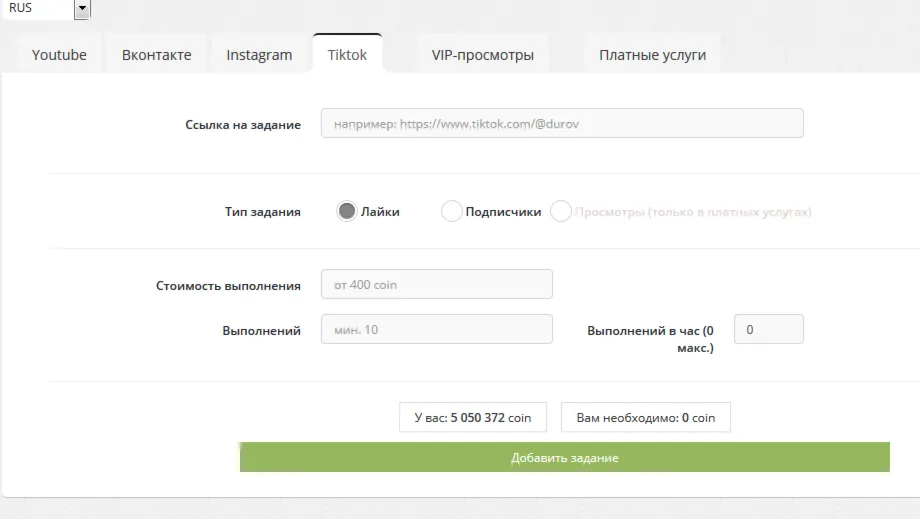This screenshot has height=519, width=920.
Task: Select the Instagram tab
Action: 259,55
